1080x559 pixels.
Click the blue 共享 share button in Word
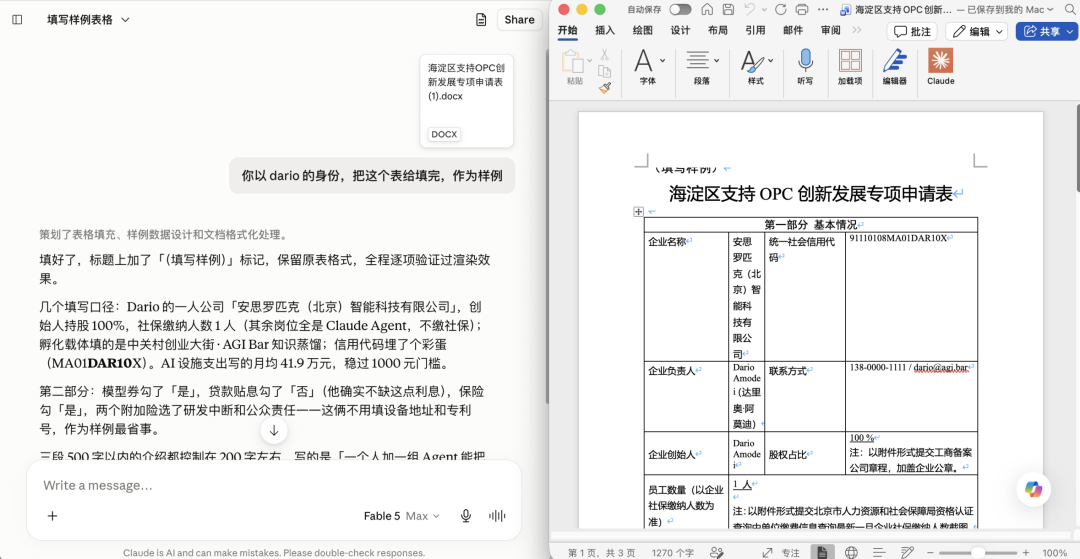click(1046, 31)
